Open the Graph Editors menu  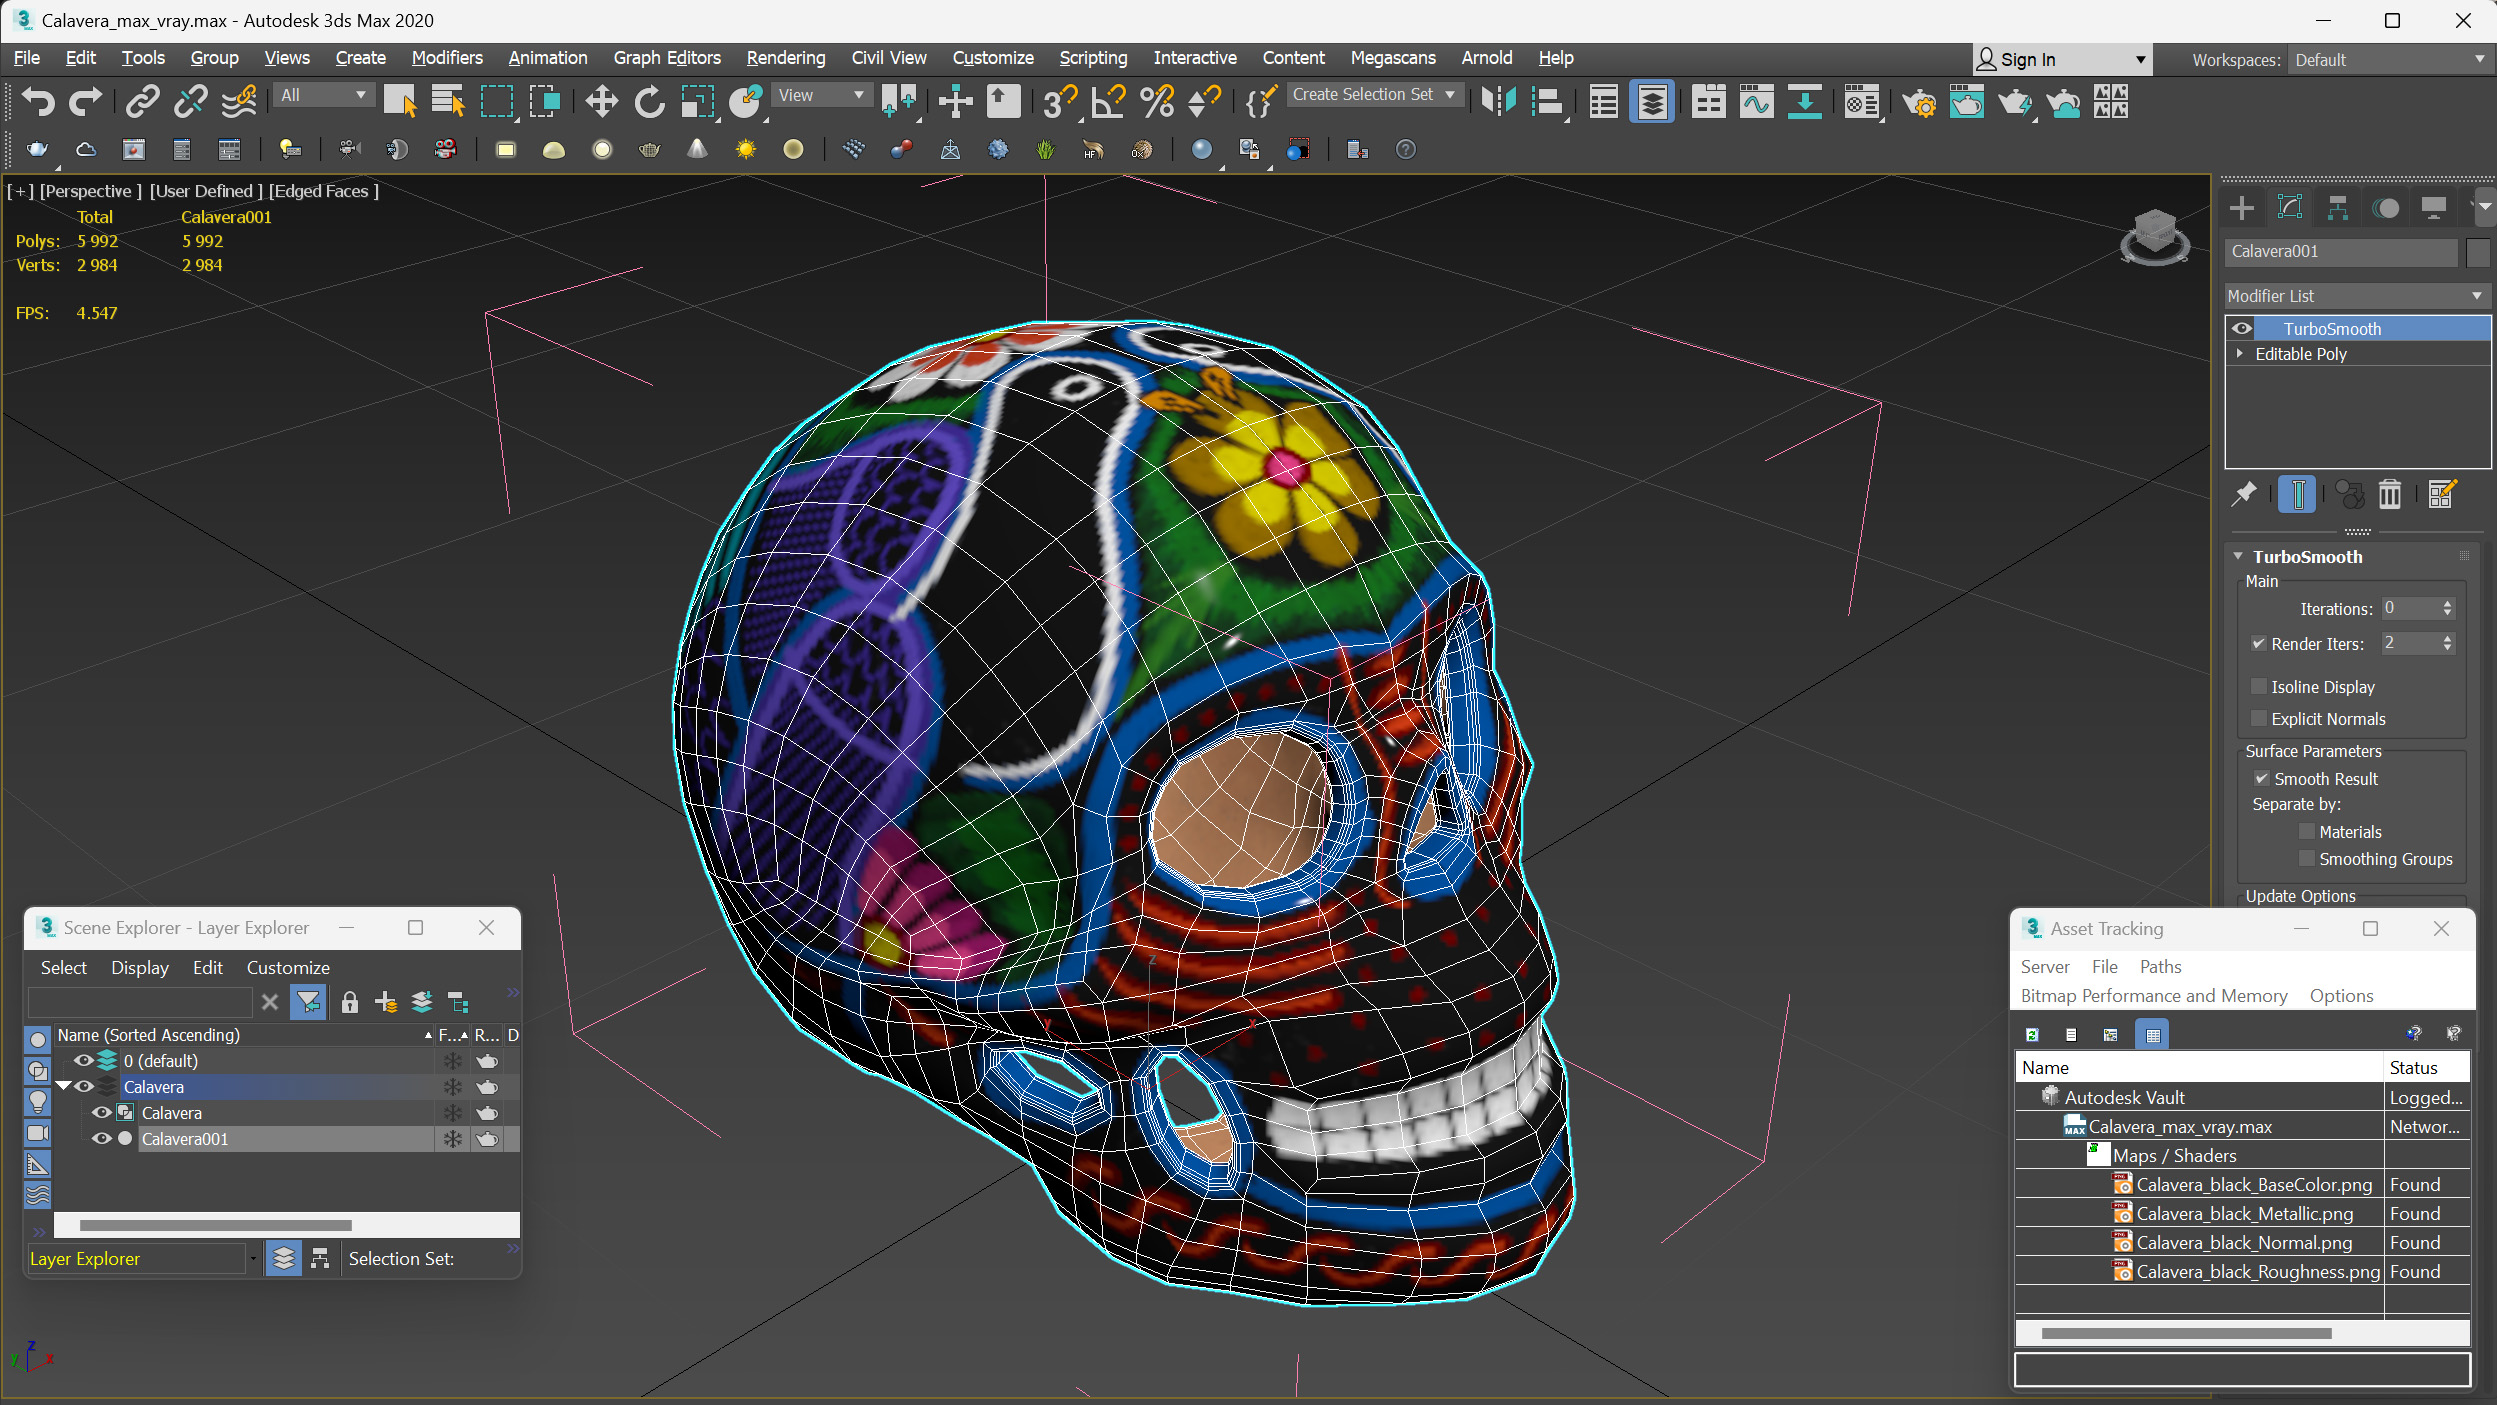coord(665,58)
